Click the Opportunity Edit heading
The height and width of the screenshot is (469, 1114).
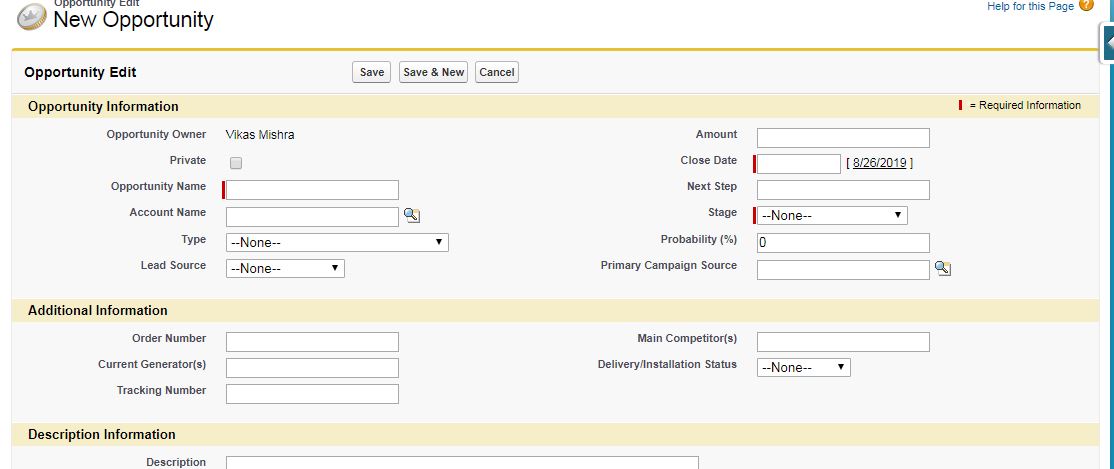[x=80, y=72]
